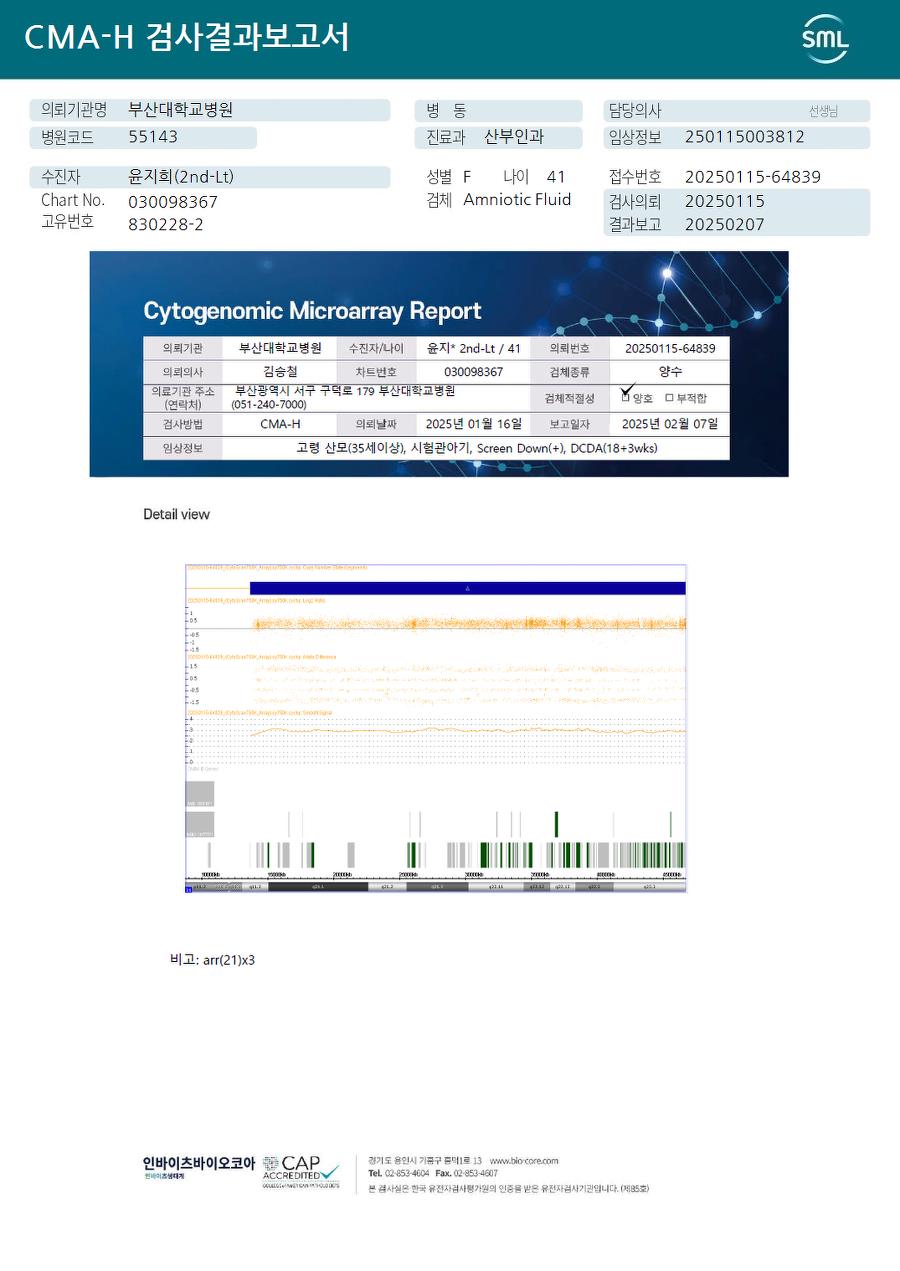The image size is (900, 1271).
Task: Click the Chart No. value 030098367 at top
Action: pos(173,202)
